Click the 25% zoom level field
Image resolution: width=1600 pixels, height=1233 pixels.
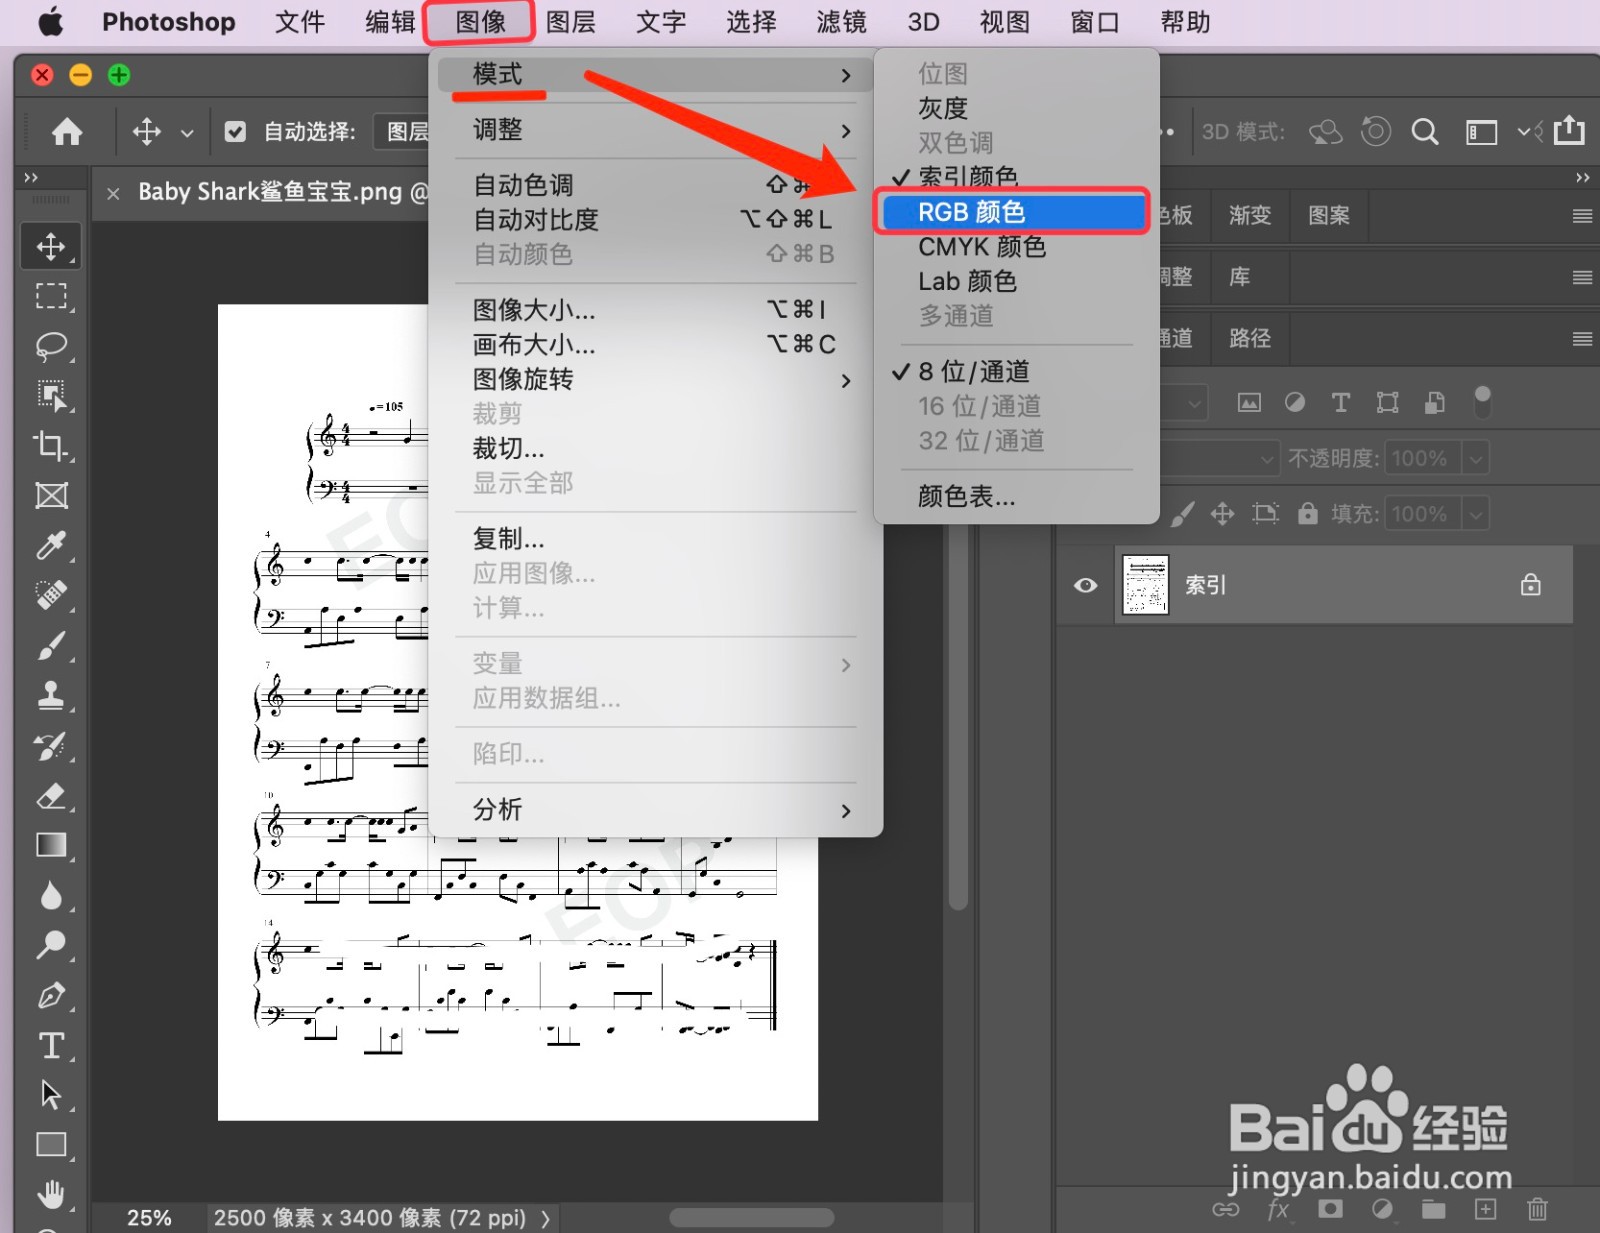pos(149,1218)
